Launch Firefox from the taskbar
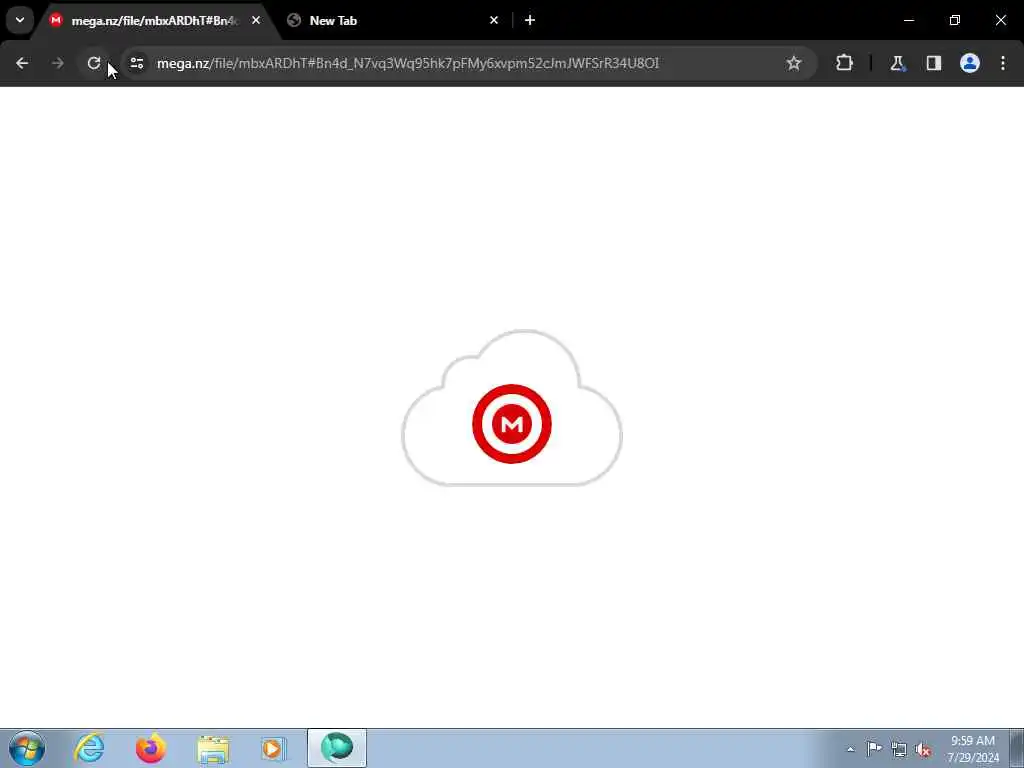 pyautogui.click(x=151, y=748)
